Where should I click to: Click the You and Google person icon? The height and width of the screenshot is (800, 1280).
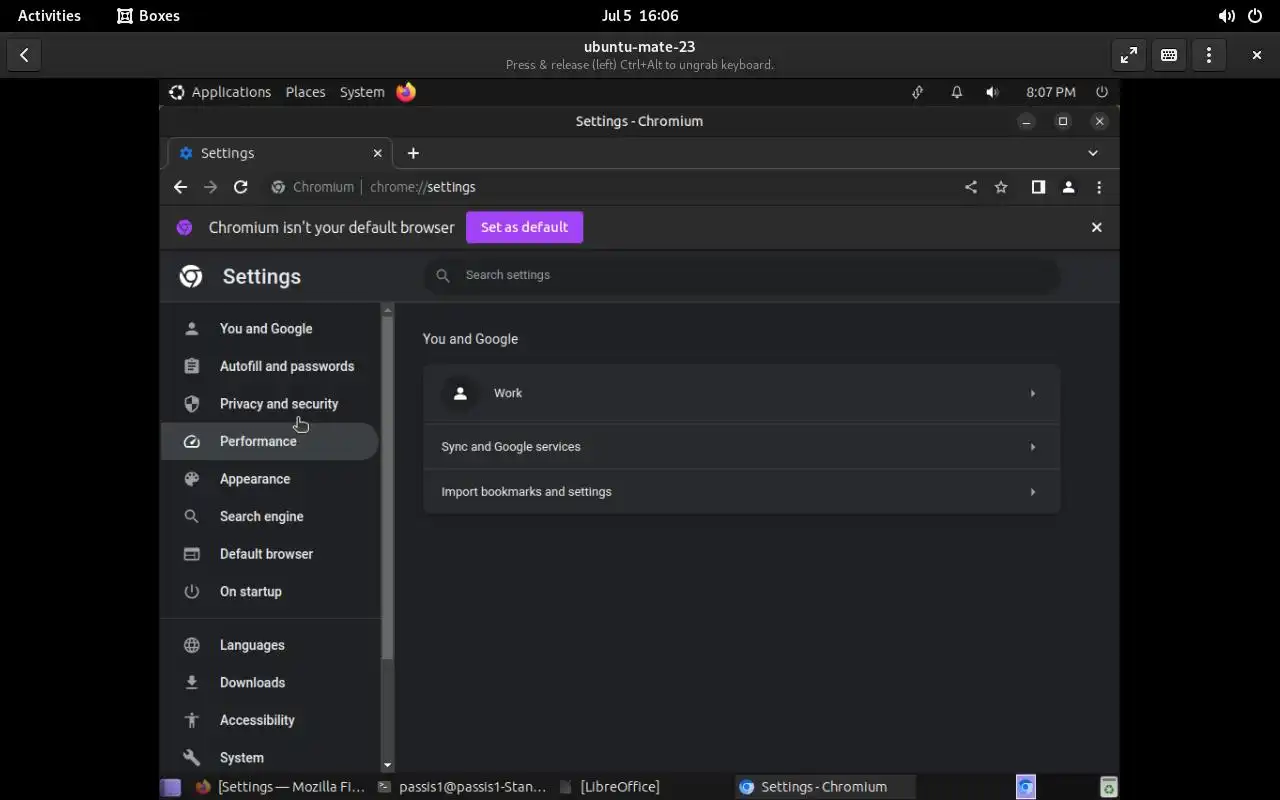(192, 328)
